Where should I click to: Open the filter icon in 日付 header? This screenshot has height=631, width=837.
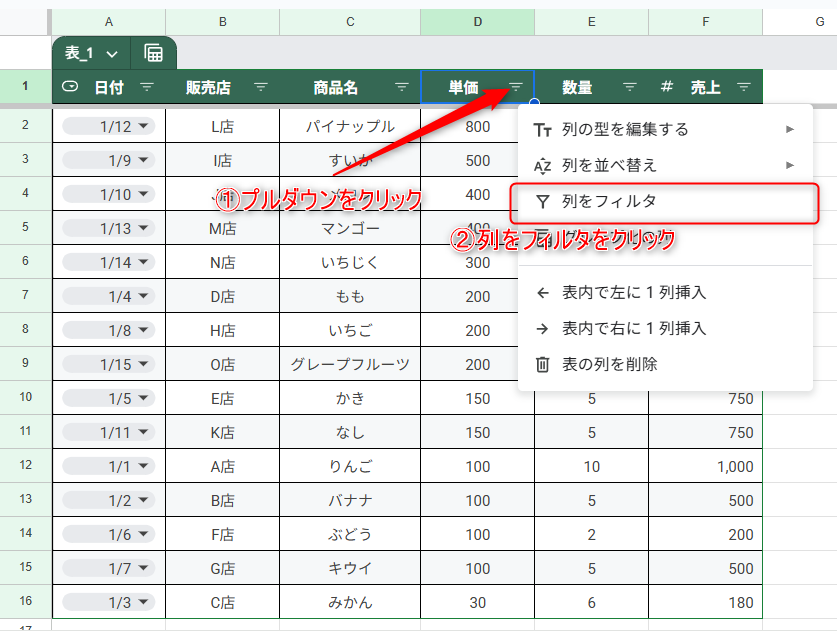(x=147, y=88)
